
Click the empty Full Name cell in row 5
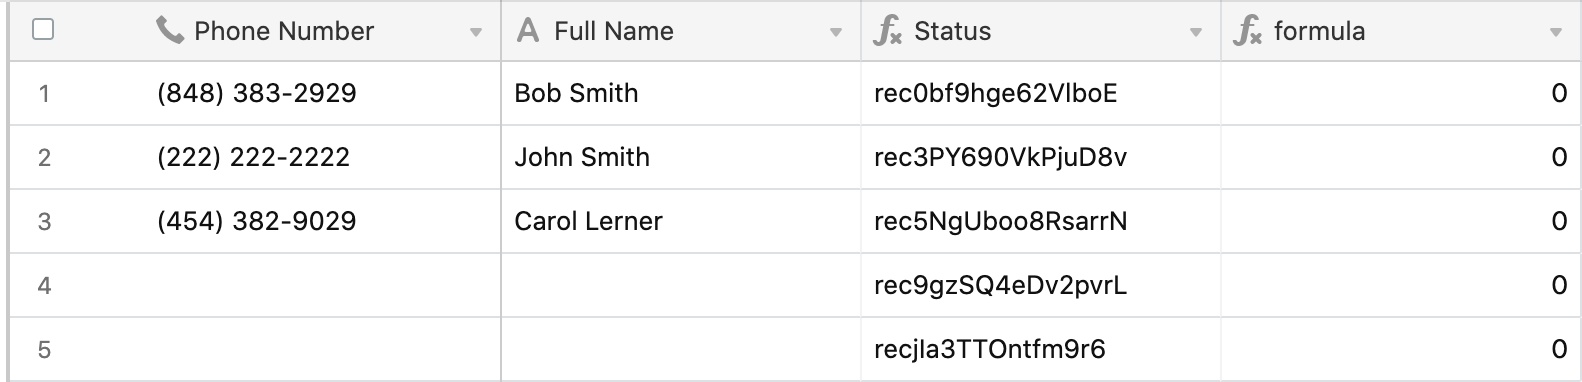pos(681,349)
